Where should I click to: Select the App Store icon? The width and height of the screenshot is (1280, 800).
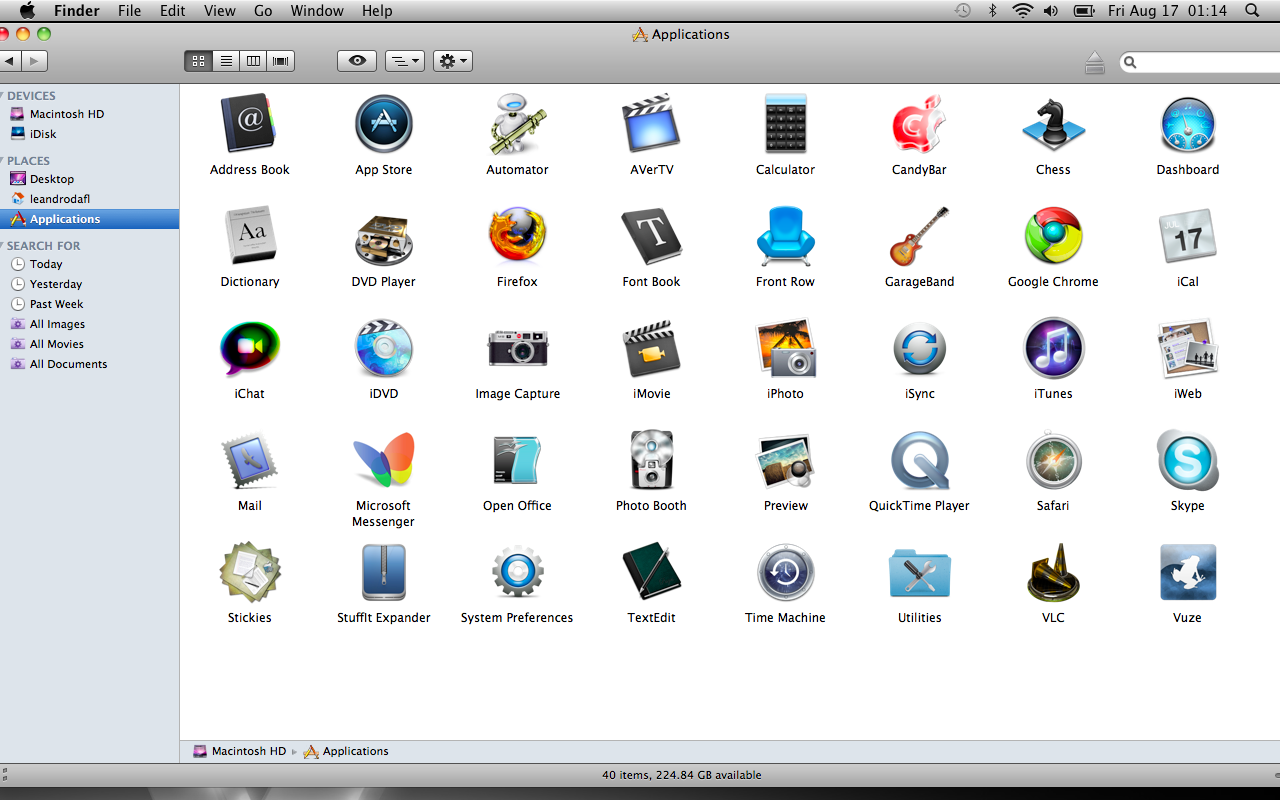tap(383, 124)
